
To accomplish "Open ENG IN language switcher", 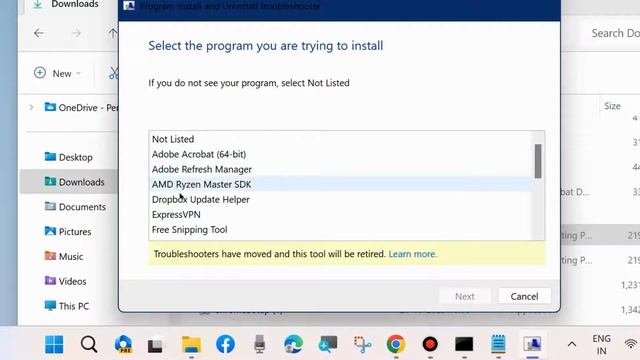I will tap(602, 344).
